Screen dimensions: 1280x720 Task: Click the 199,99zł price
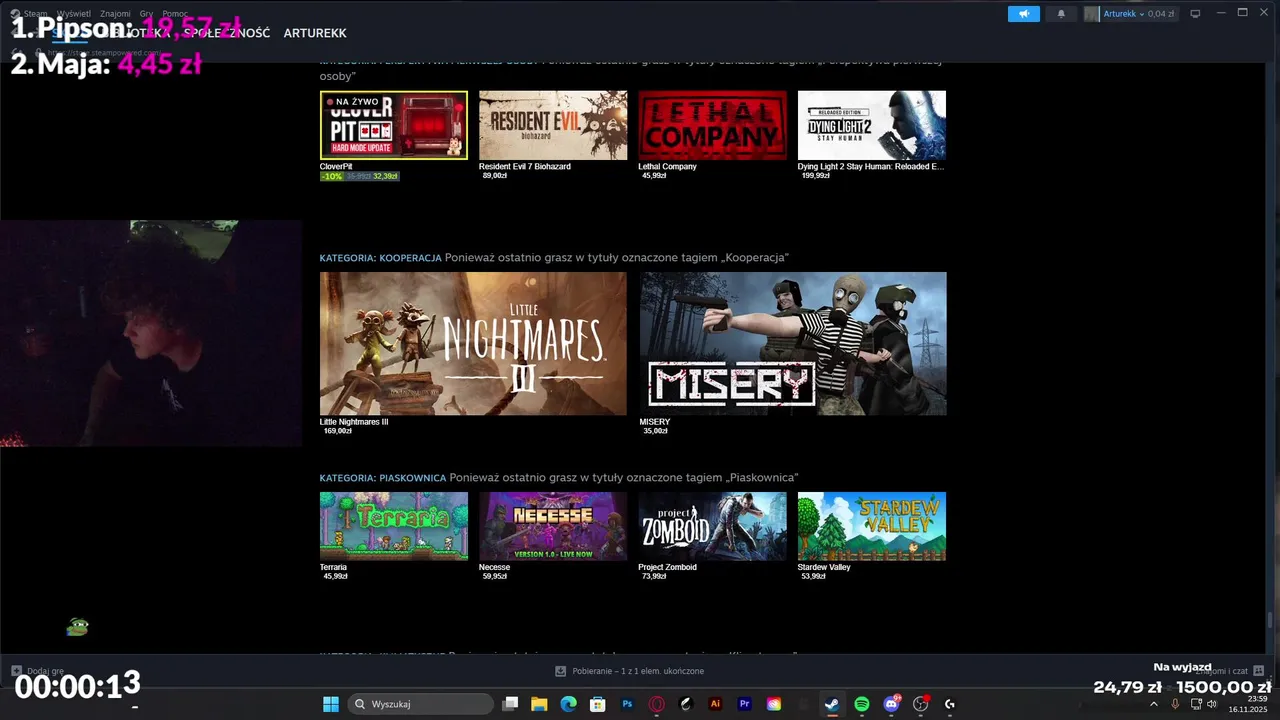(x=816, y=176)
